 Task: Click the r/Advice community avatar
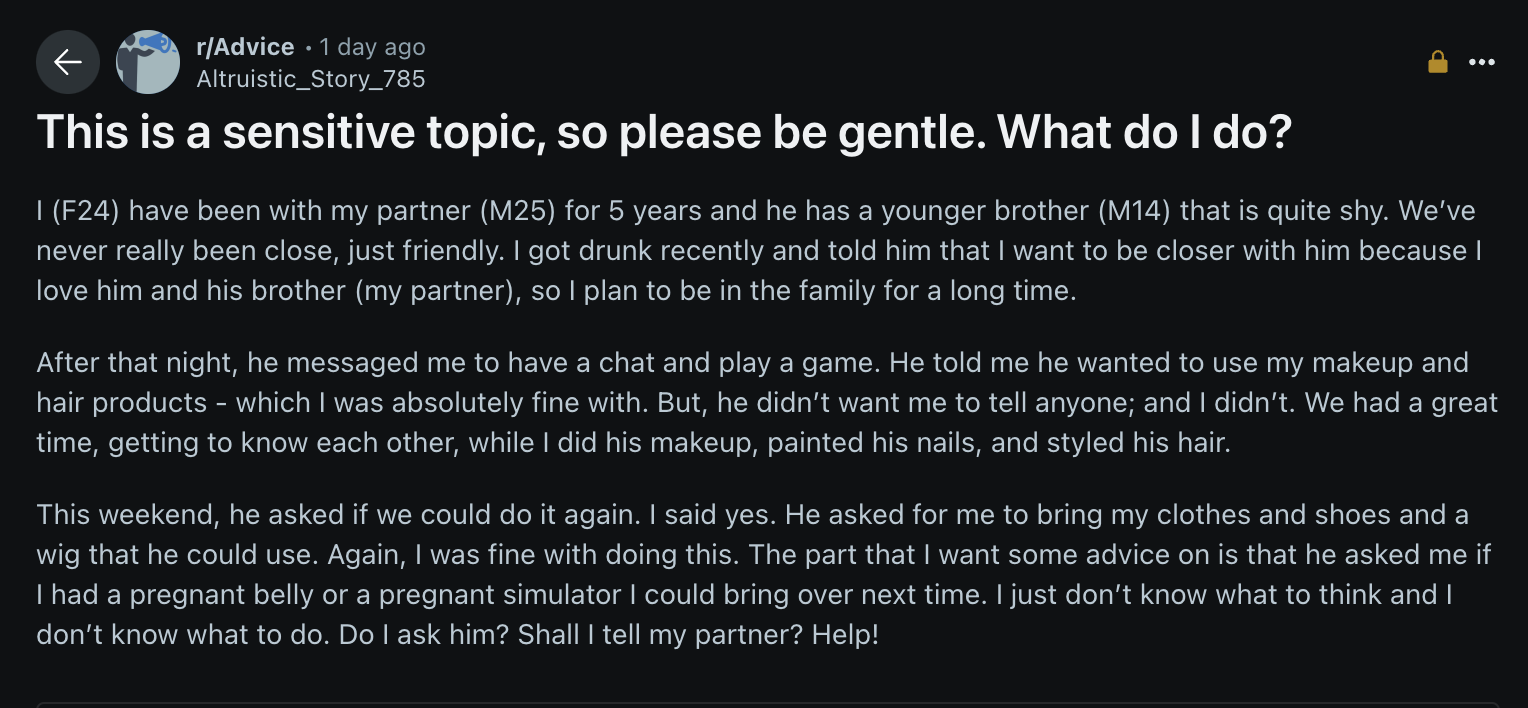click(x=148, y=62)
